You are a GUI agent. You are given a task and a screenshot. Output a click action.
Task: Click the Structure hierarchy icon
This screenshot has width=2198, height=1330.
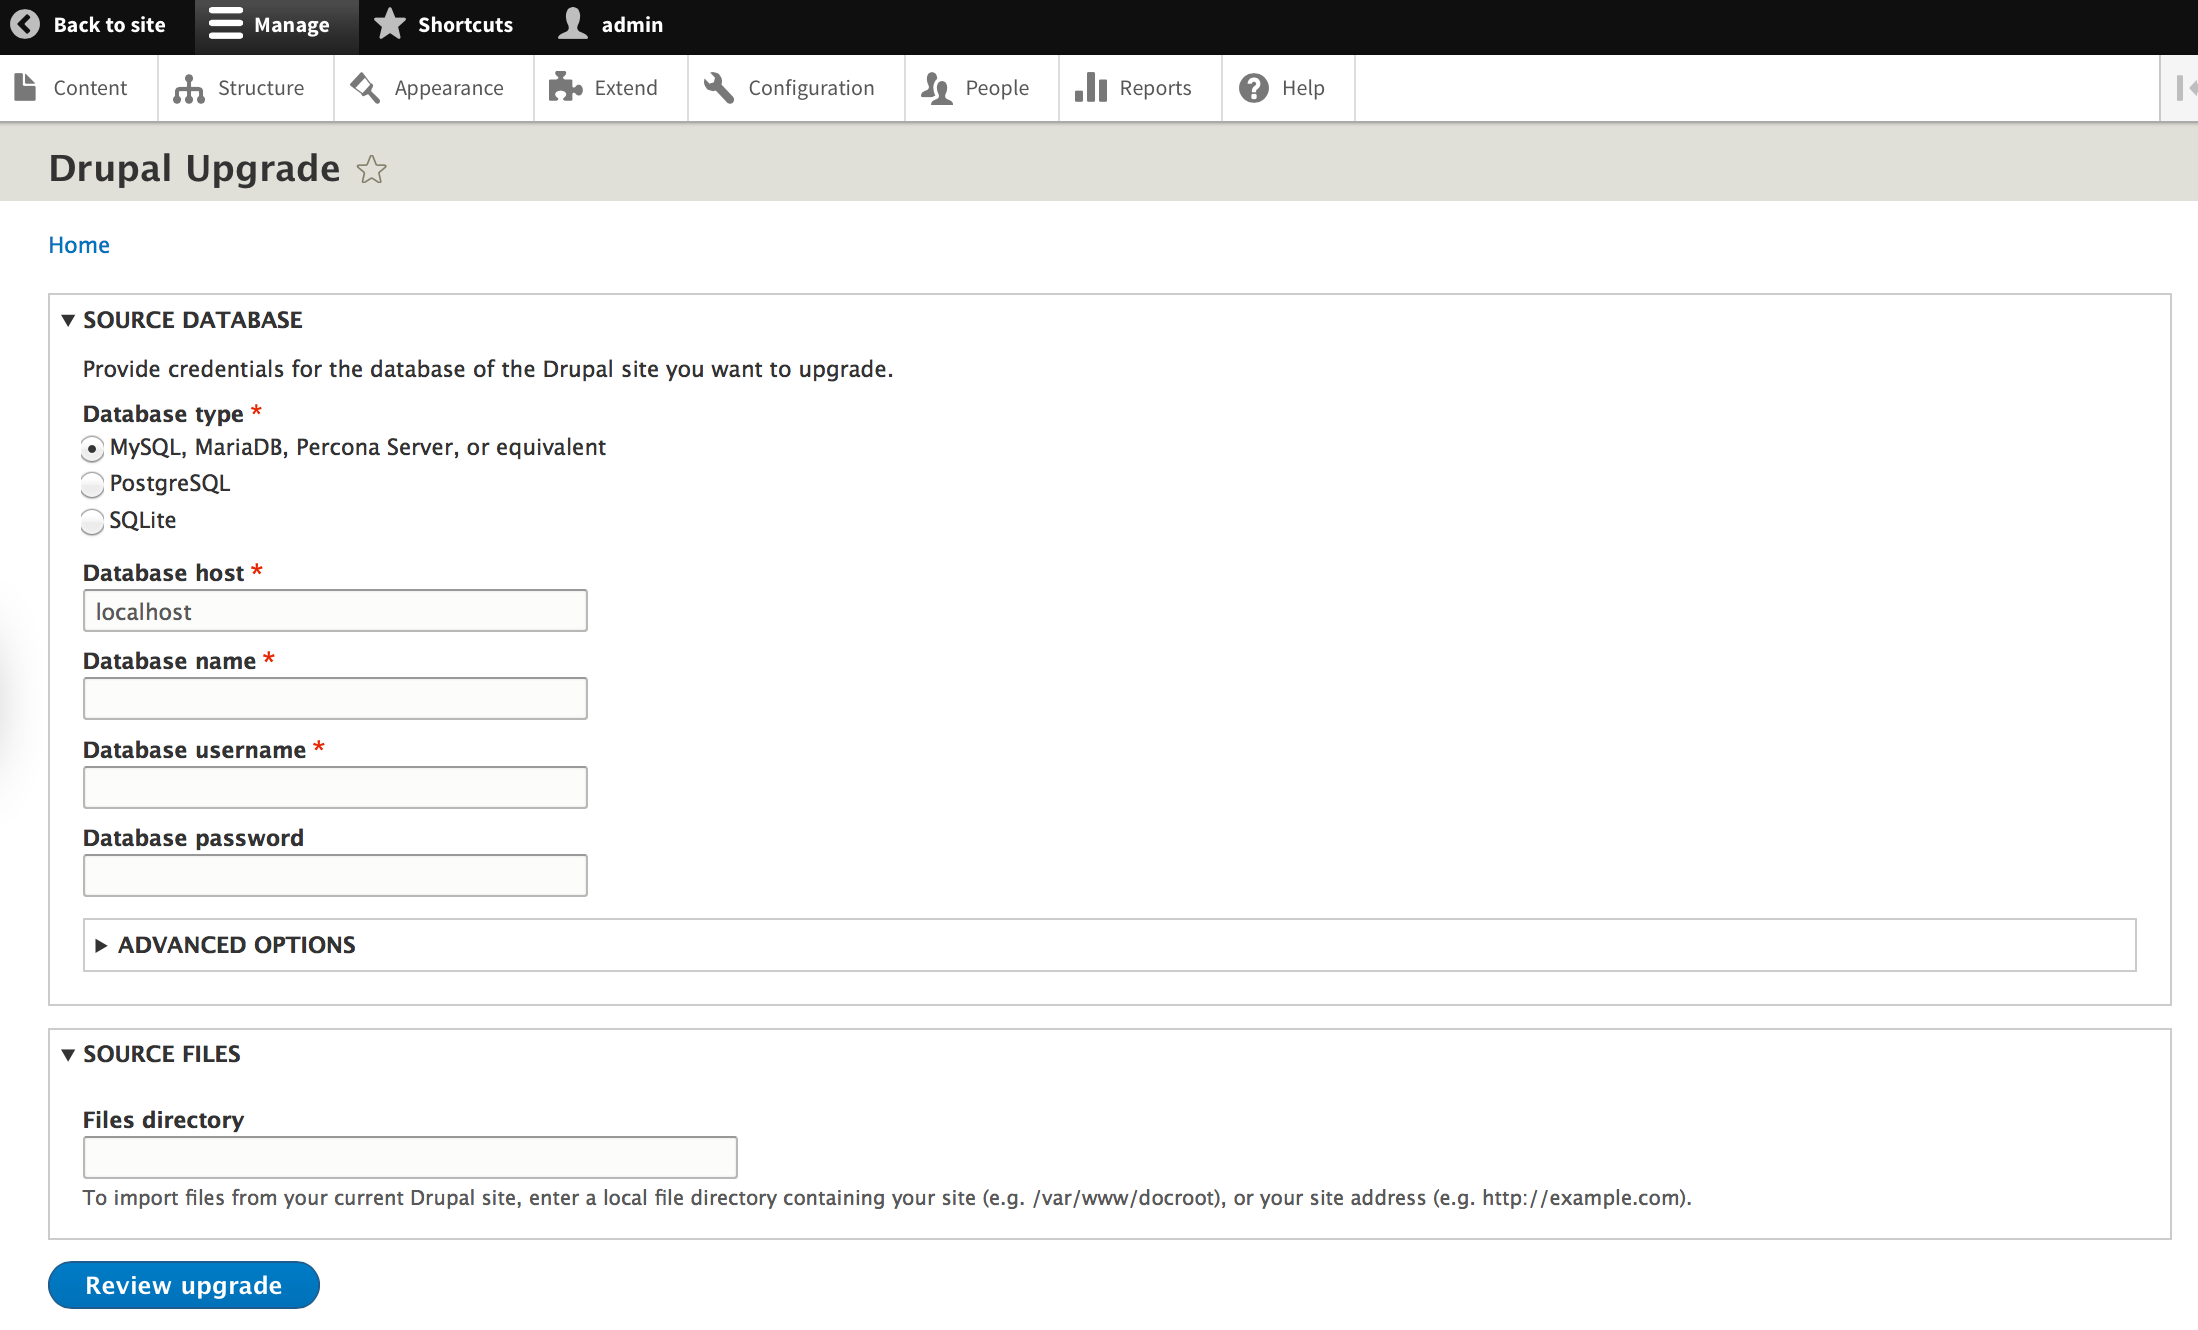pos(188,88)
